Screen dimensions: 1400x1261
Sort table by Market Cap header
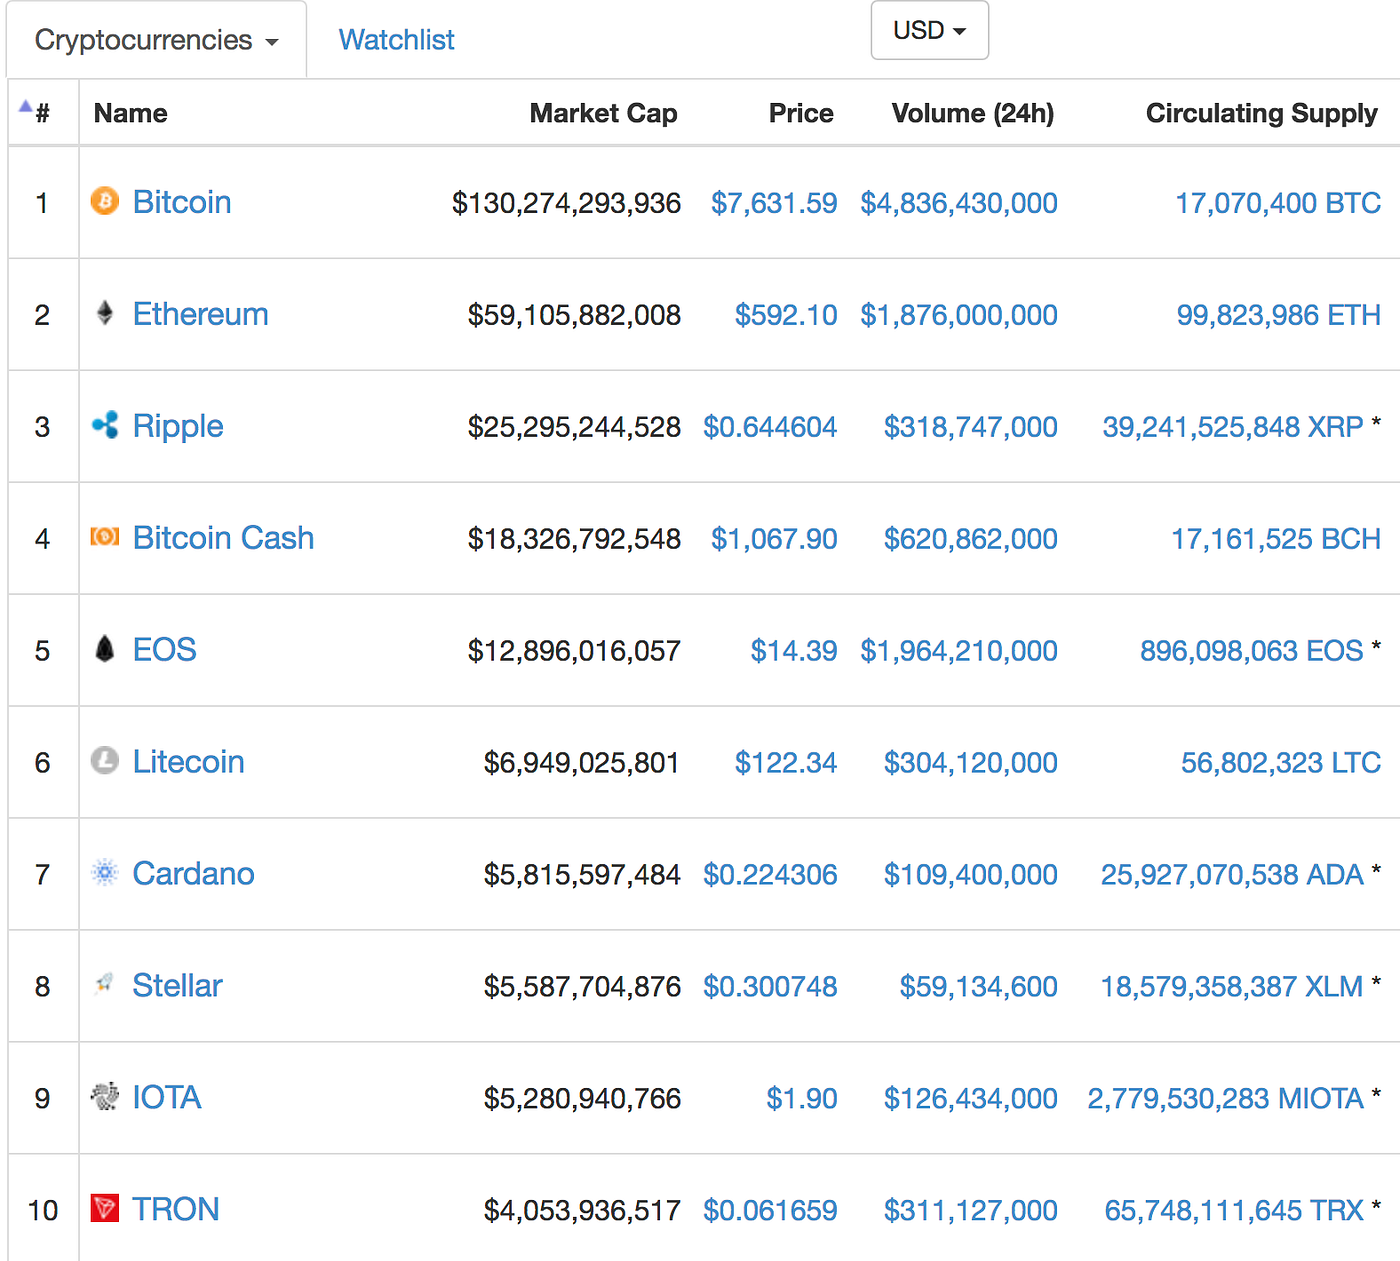(604, 113)
